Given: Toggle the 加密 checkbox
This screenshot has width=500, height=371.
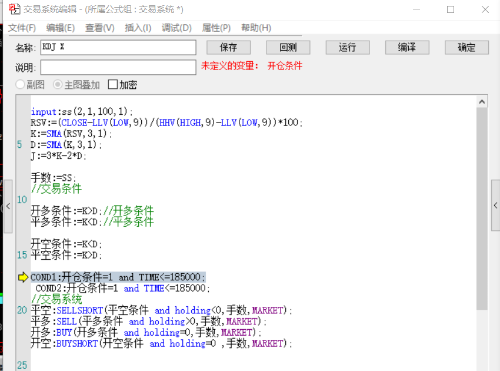Looking at the screenshot, I should pyautogui.click(x=113, y=84).
